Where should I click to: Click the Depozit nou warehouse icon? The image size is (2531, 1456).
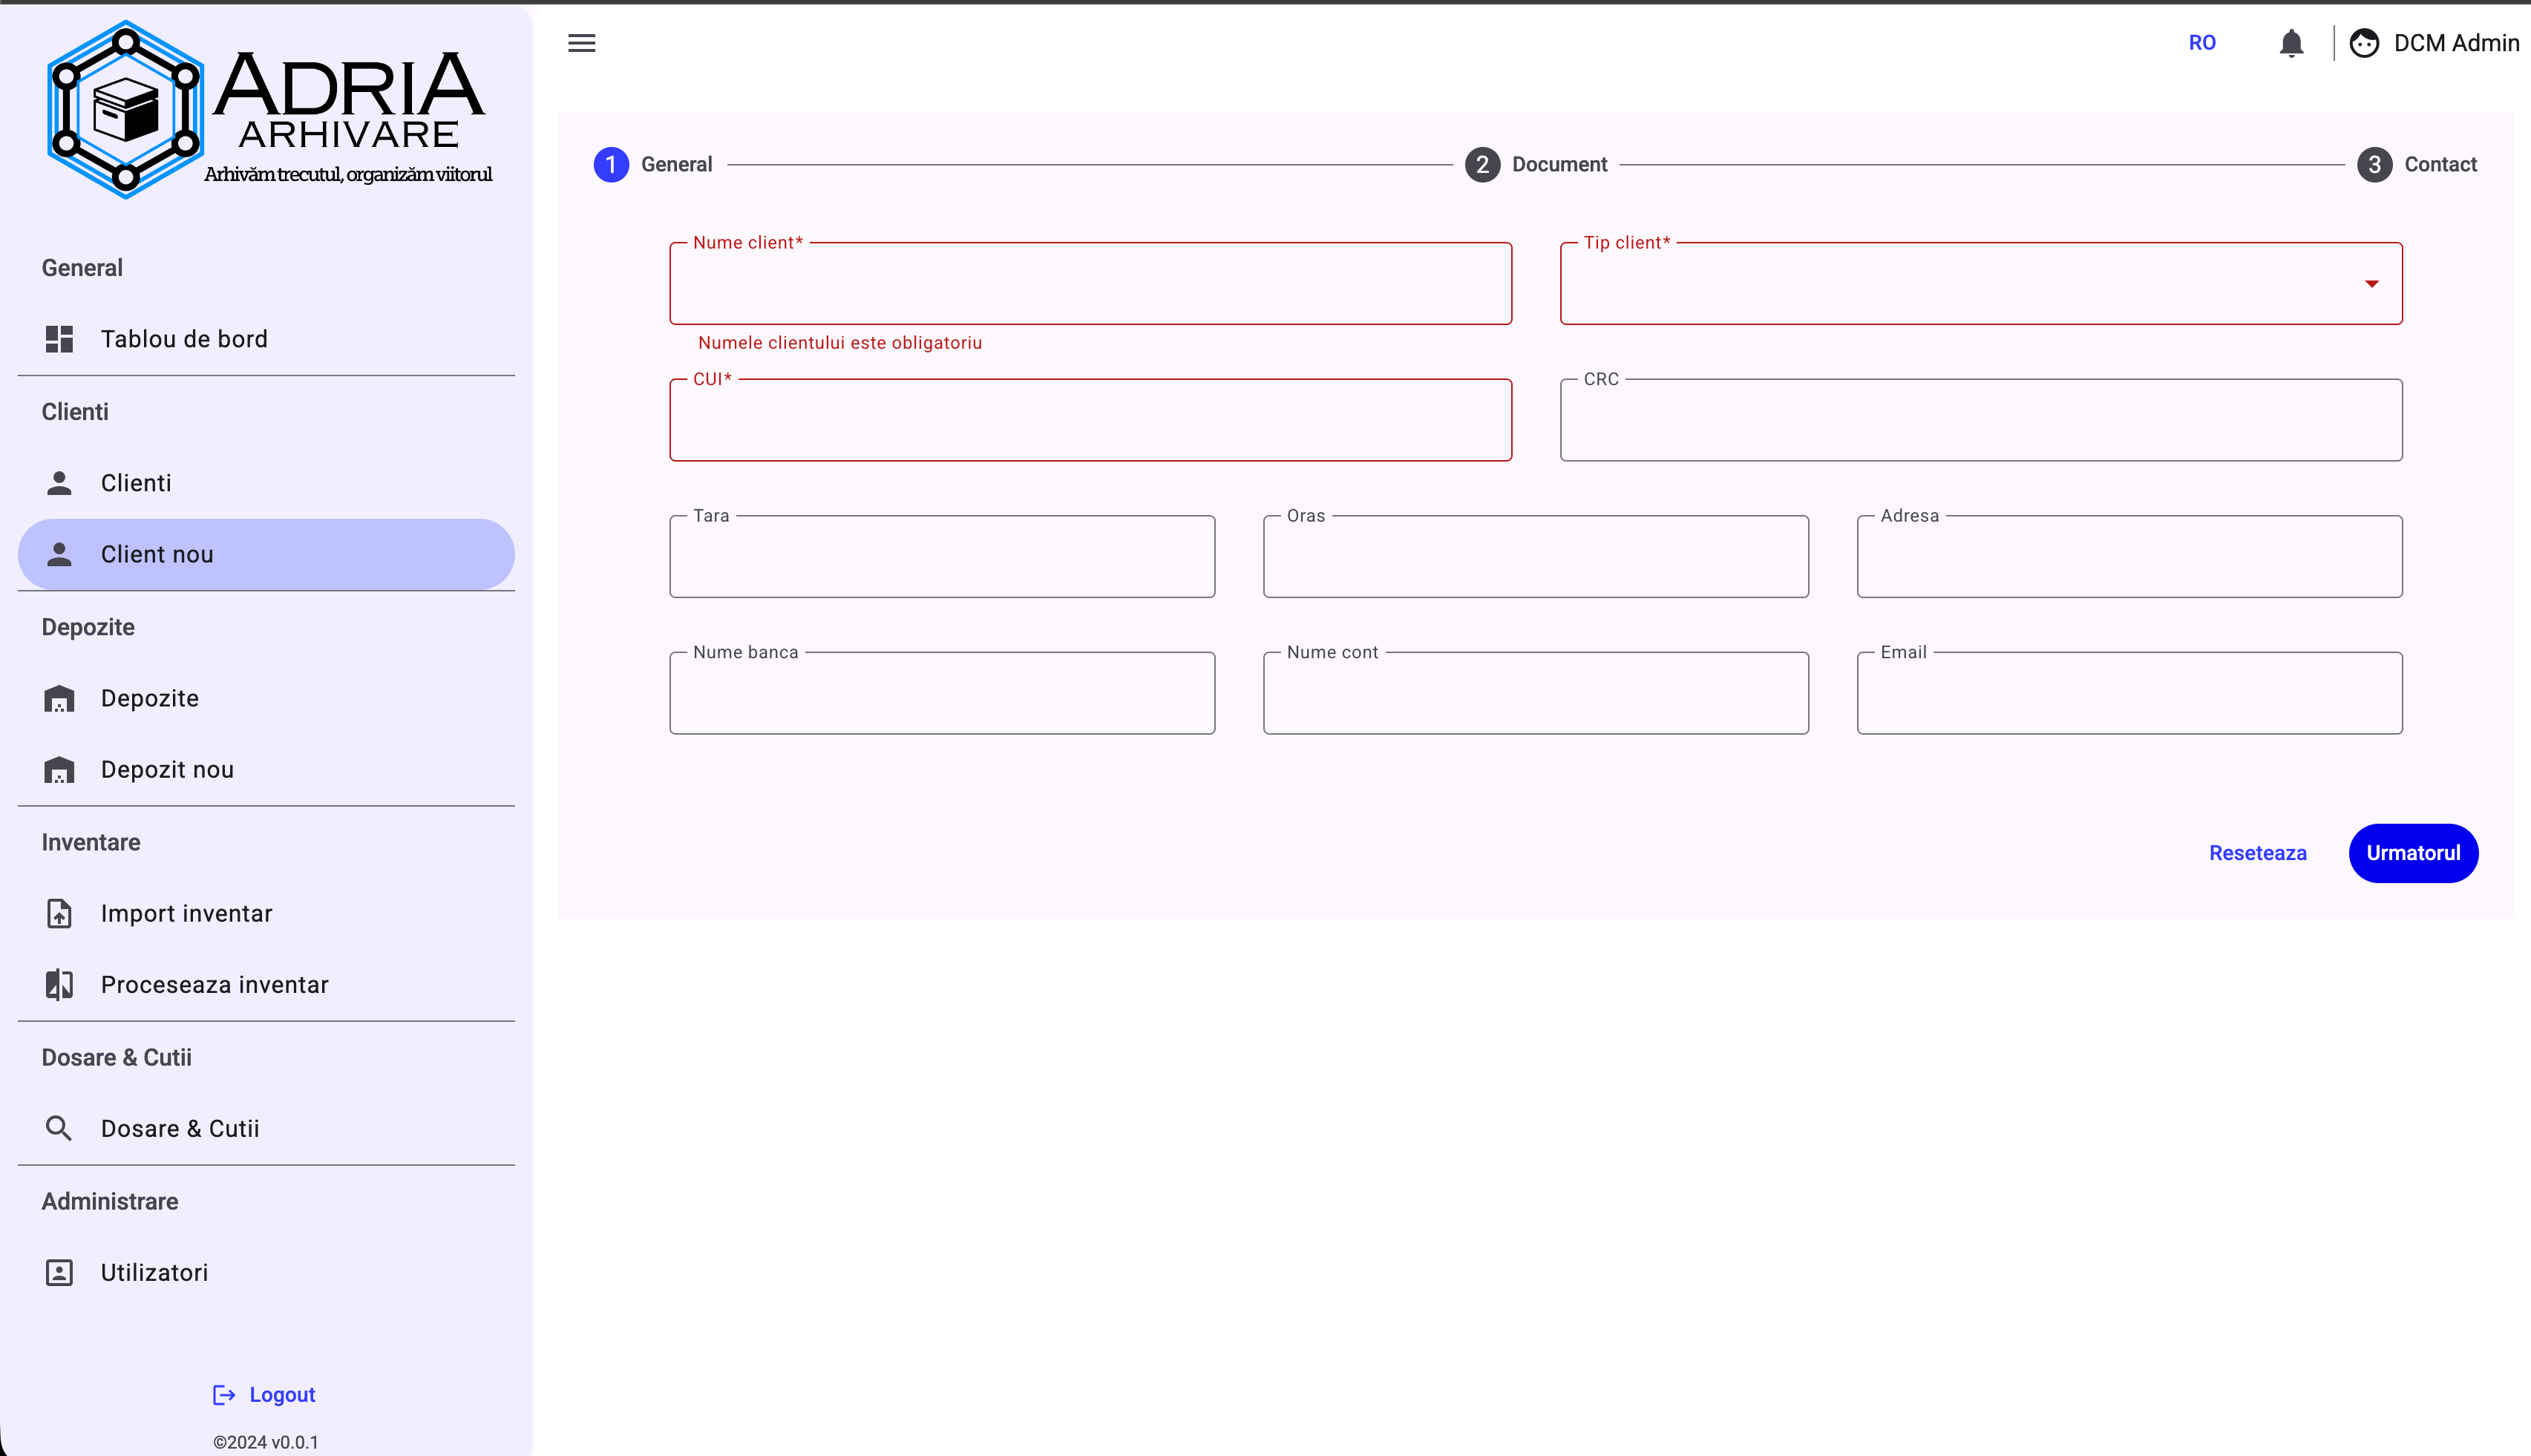pos(59,769)
